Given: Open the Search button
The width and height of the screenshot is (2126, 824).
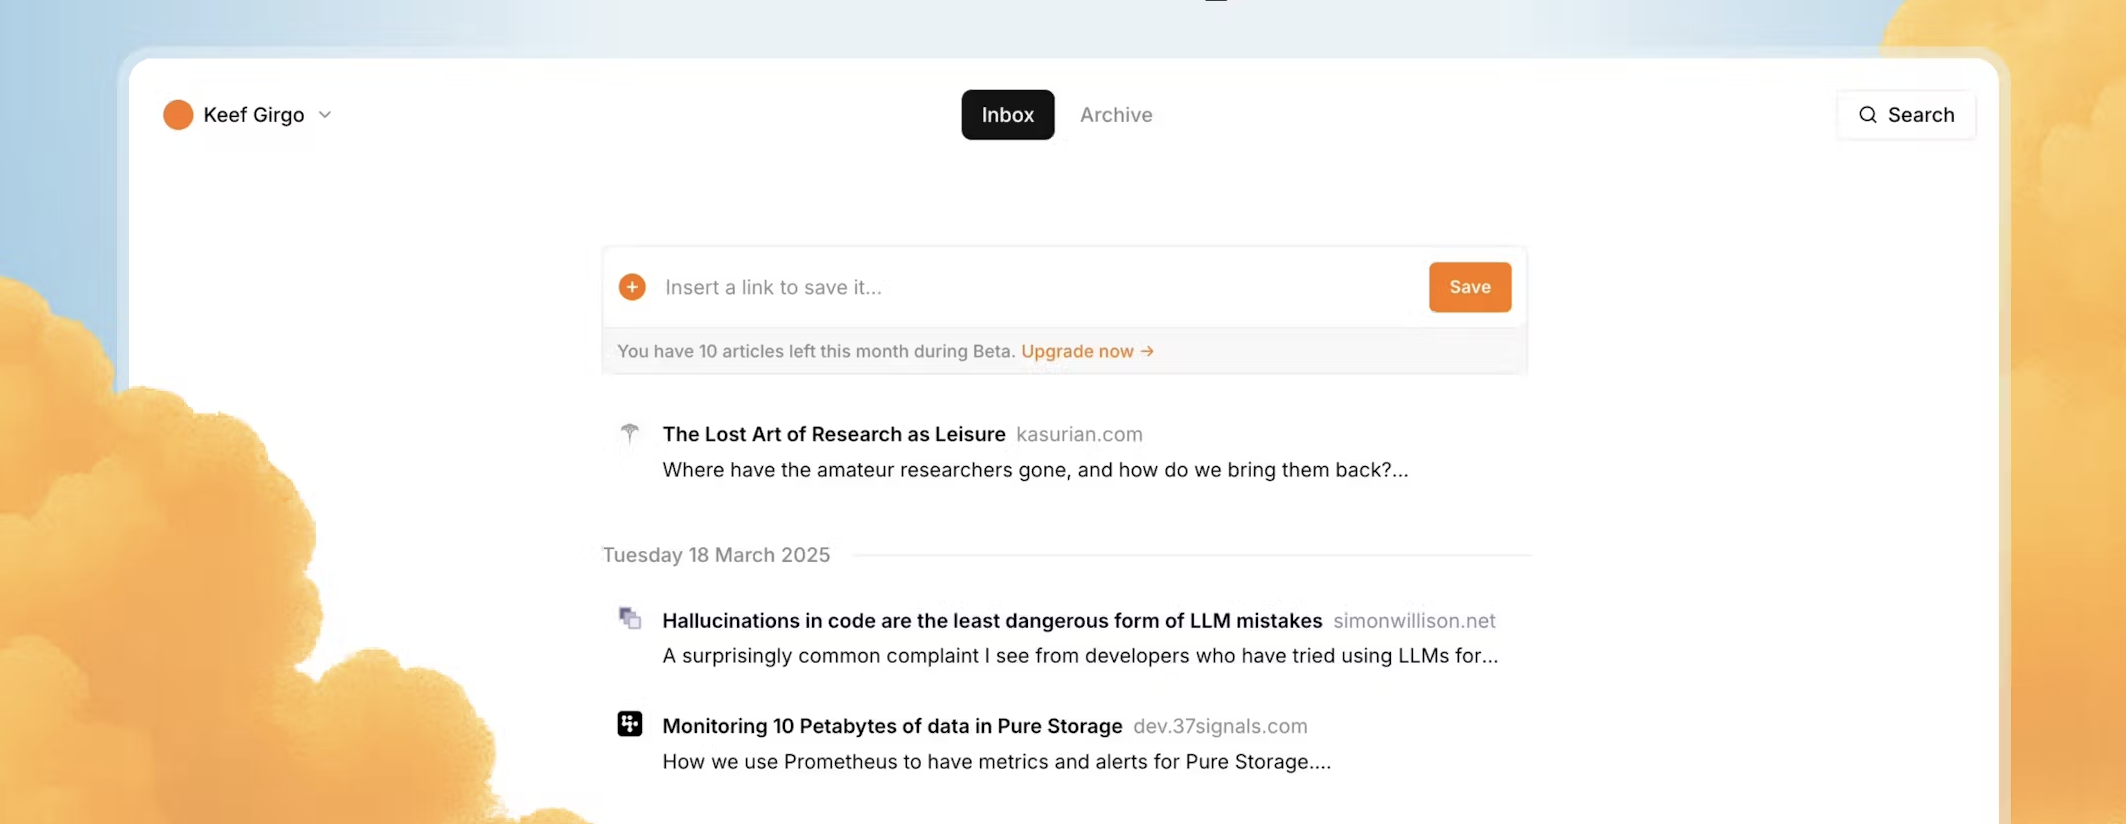Looking at the screenshot, I should coord(1906,115).
